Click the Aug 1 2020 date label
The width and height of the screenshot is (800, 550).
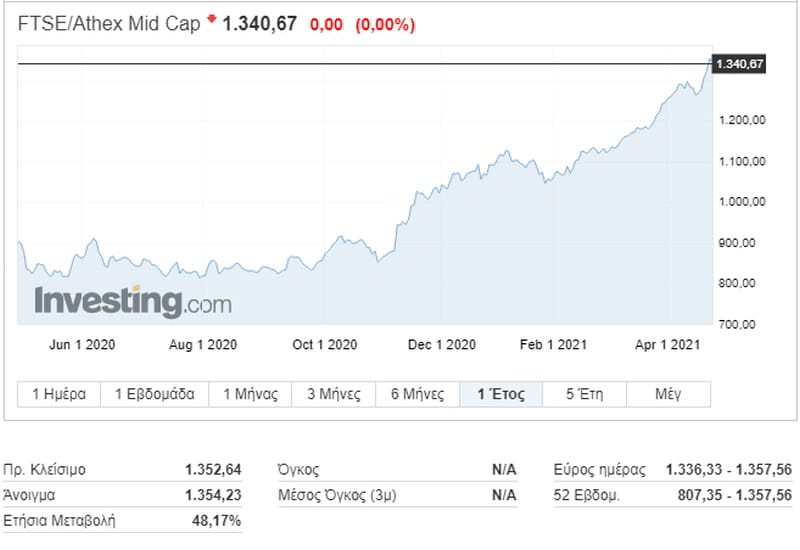pos(203,345)
